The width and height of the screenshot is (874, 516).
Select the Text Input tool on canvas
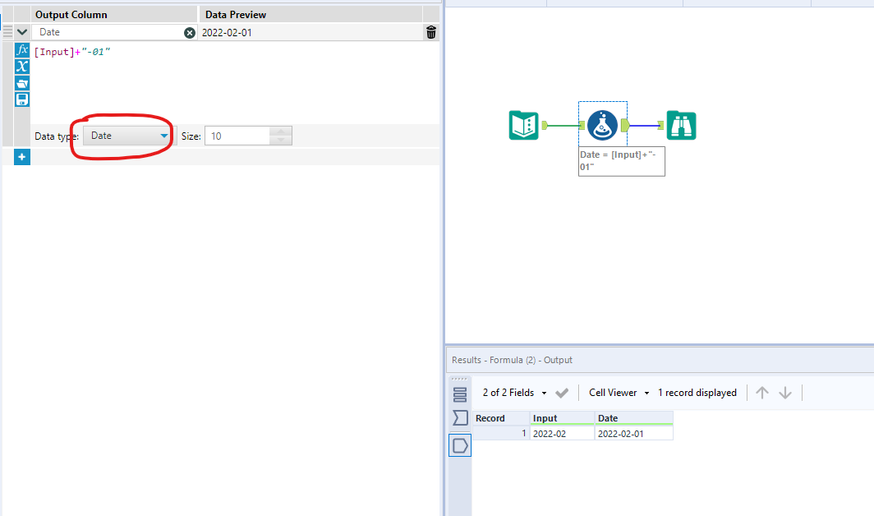click(523, 125)
